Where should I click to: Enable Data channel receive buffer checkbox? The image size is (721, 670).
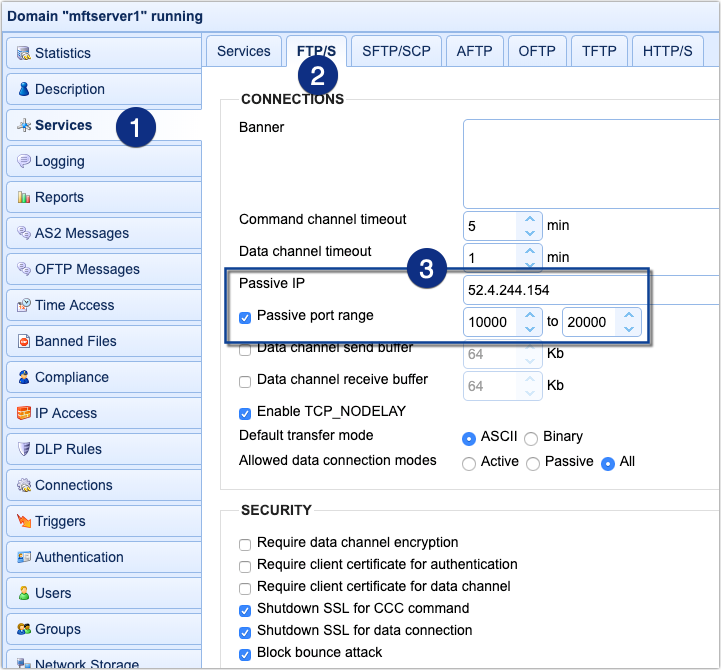[x=245, y=382]
